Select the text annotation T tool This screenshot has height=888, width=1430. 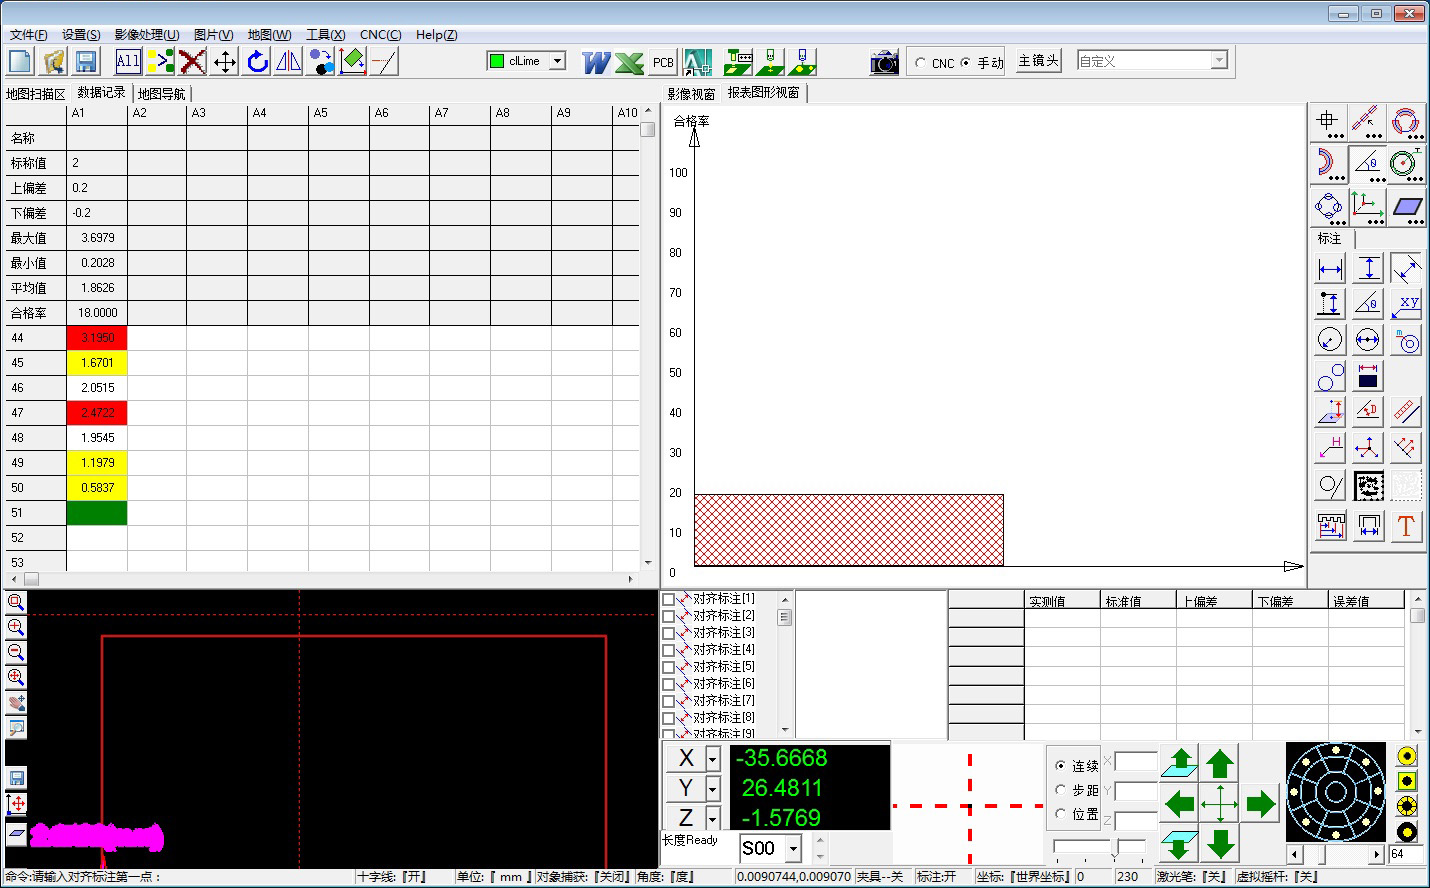(x=1405, y=526)
